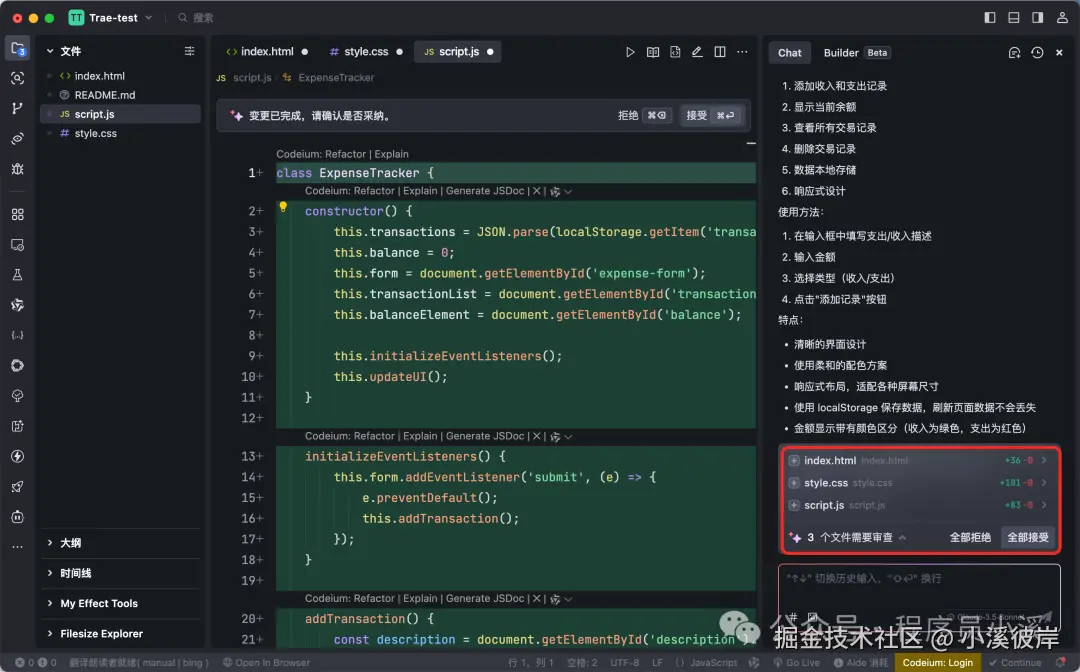Image resolution: width=1080 pixels, height=672 pixels.
Task: Open the Run and Debug bug icon
Action: 18,167
